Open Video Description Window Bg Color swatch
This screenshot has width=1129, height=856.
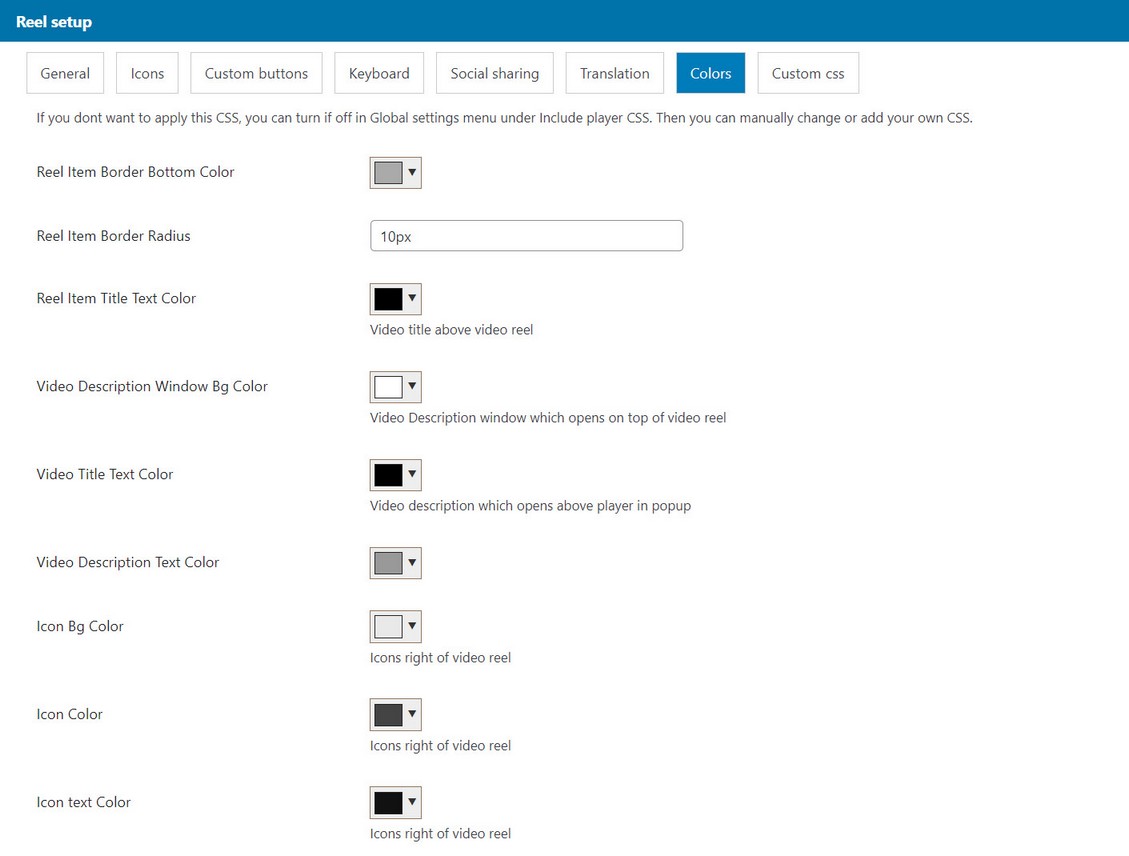tap(388, 387)
